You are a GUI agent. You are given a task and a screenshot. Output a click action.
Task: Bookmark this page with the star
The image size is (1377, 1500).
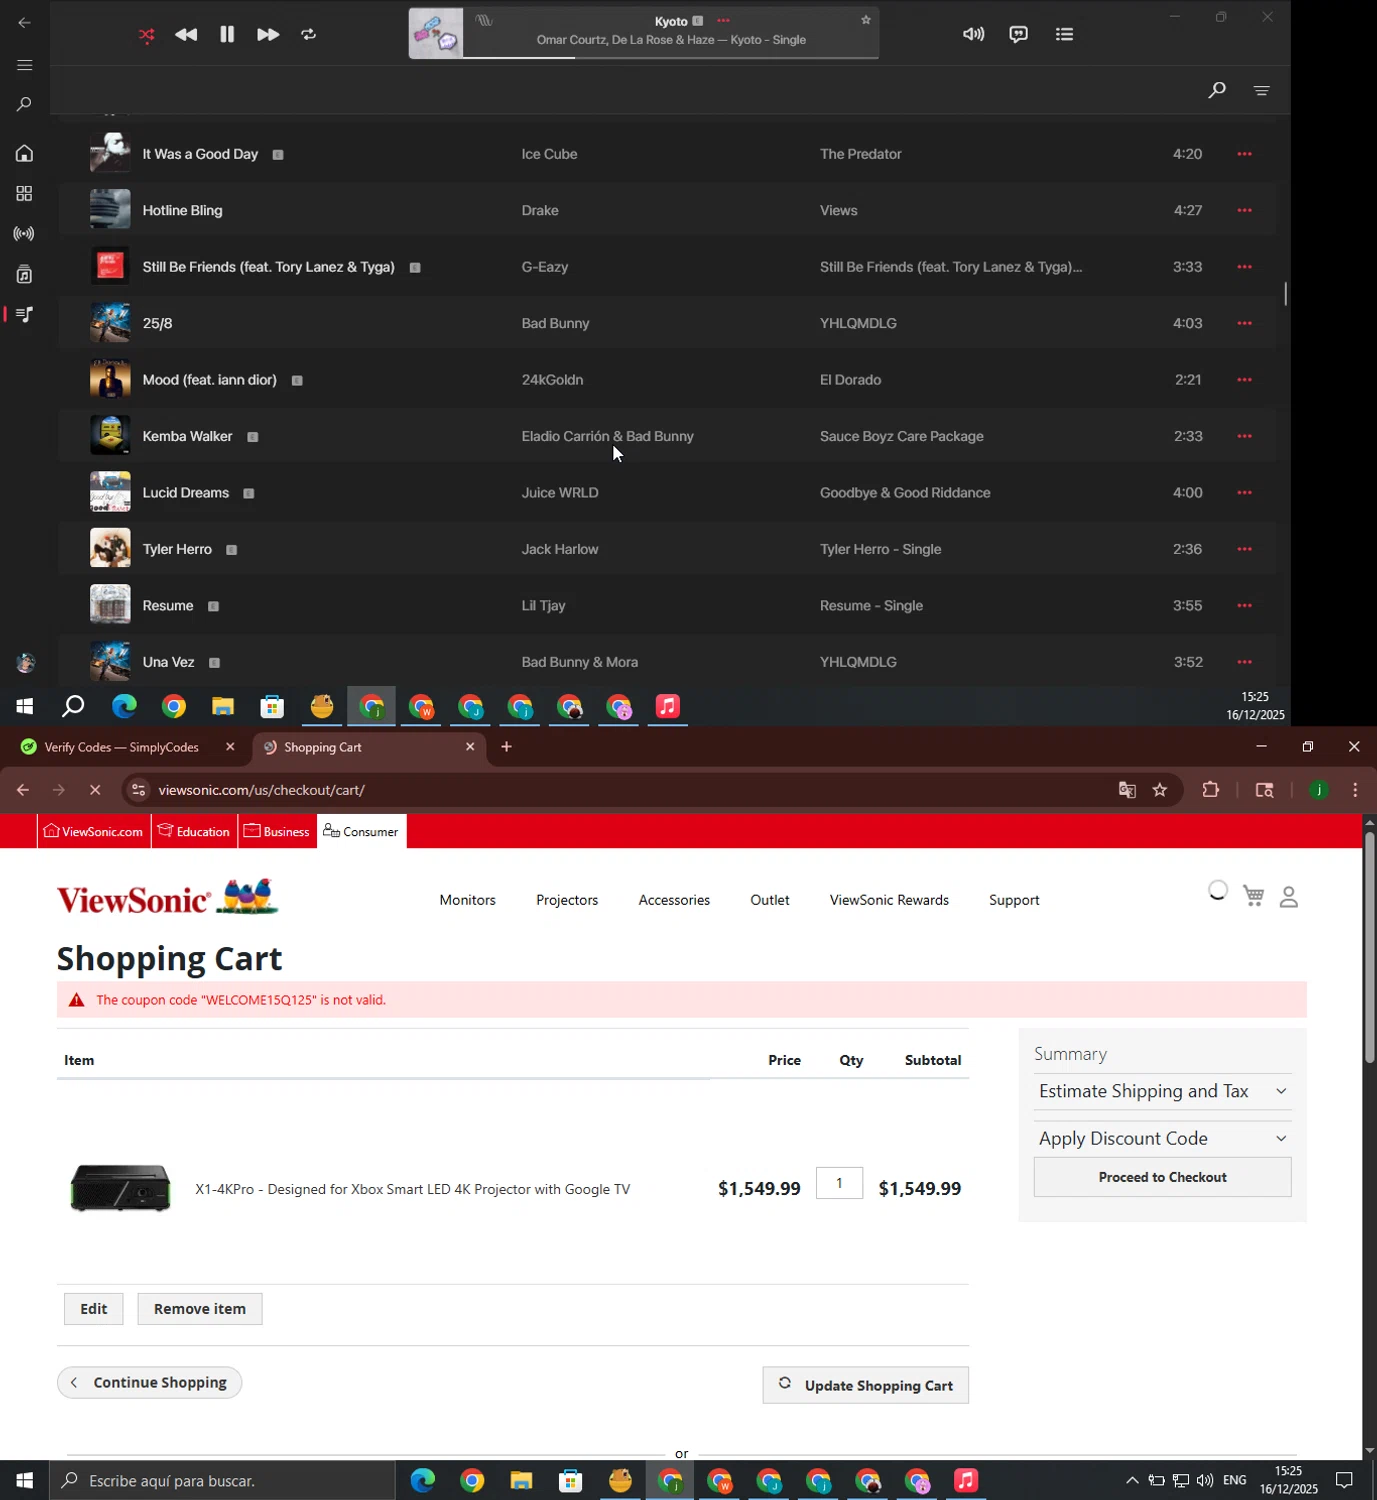coord(1160,790)
